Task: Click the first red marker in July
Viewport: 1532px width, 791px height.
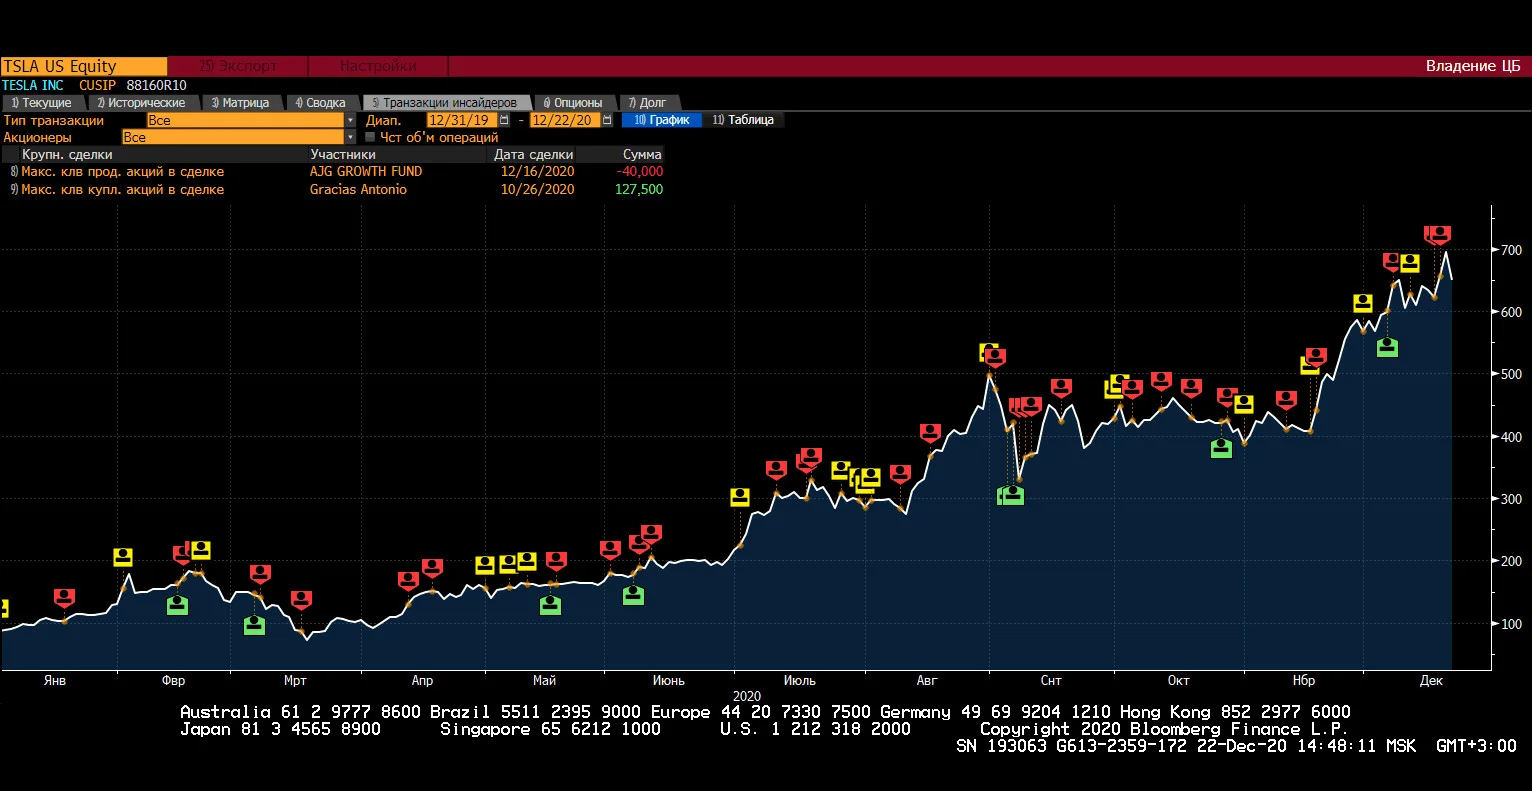Action: click(x=776, y=470)
